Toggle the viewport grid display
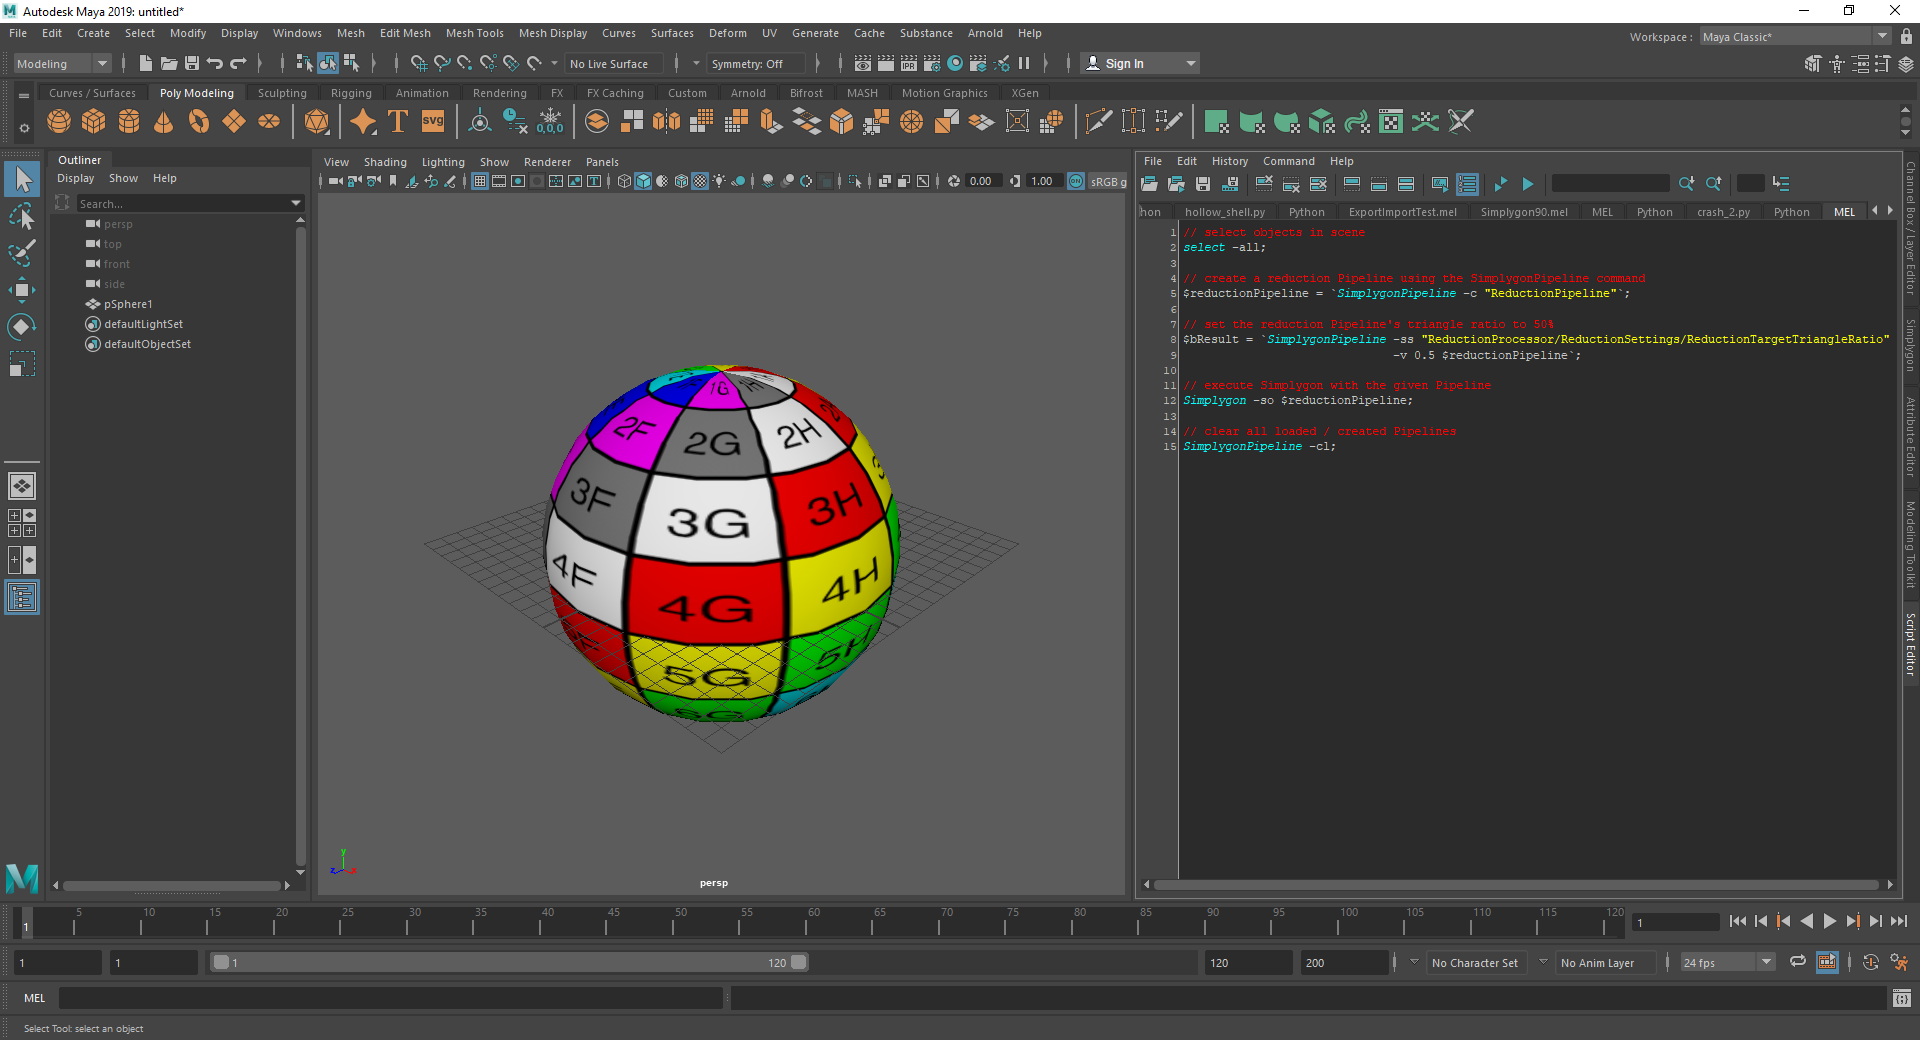Viewport: 1920px width, 1040px height. click(x=480, y=181)
